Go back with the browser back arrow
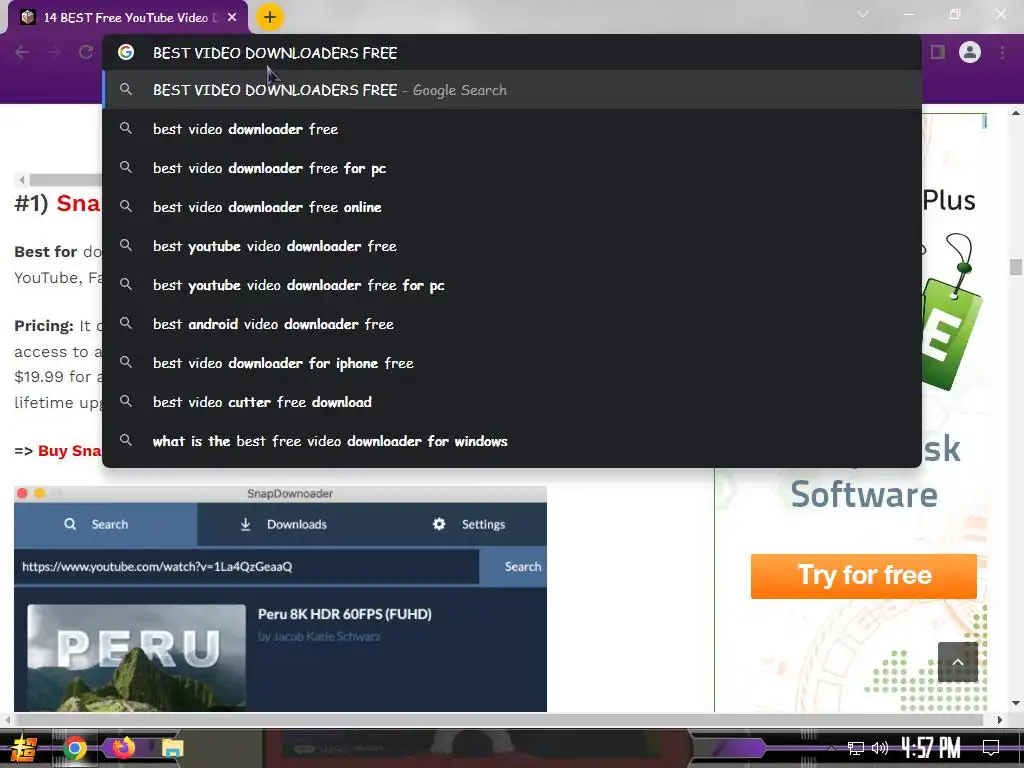The height and width of the screenshot is (768, 1024). click(22, 52)
